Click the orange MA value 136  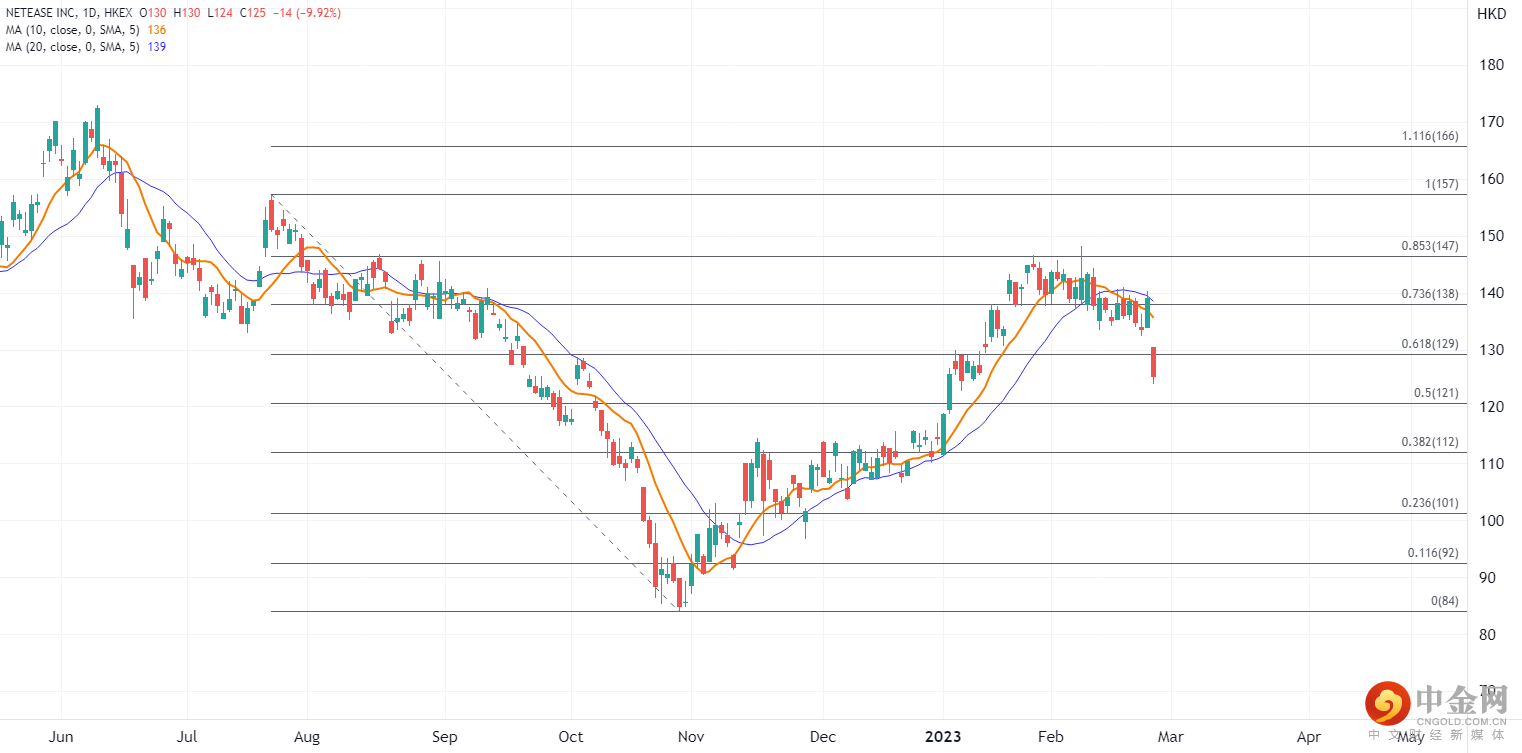coord(156,30)
